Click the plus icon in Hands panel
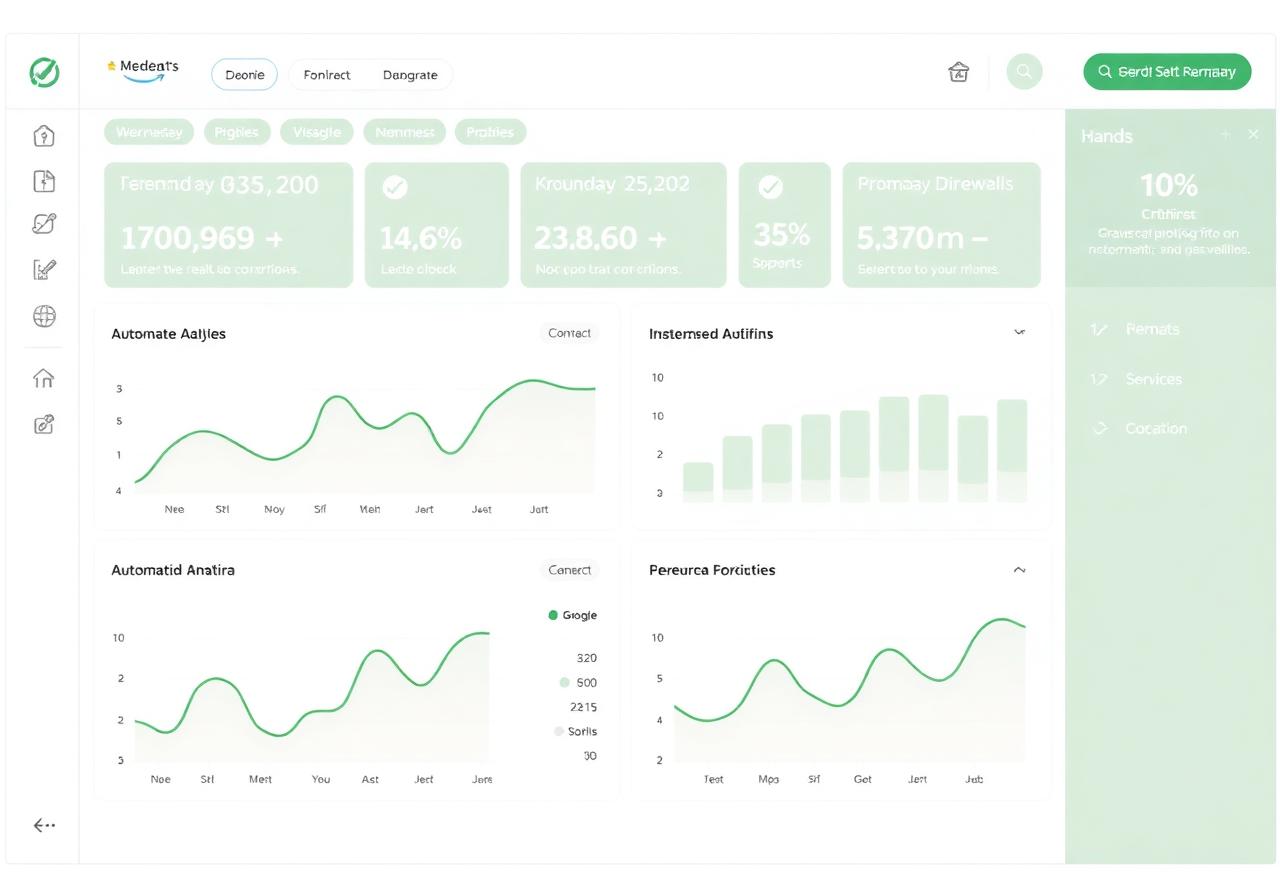The height and width of the screenshot is (896, 1280). click(1225, 135)
